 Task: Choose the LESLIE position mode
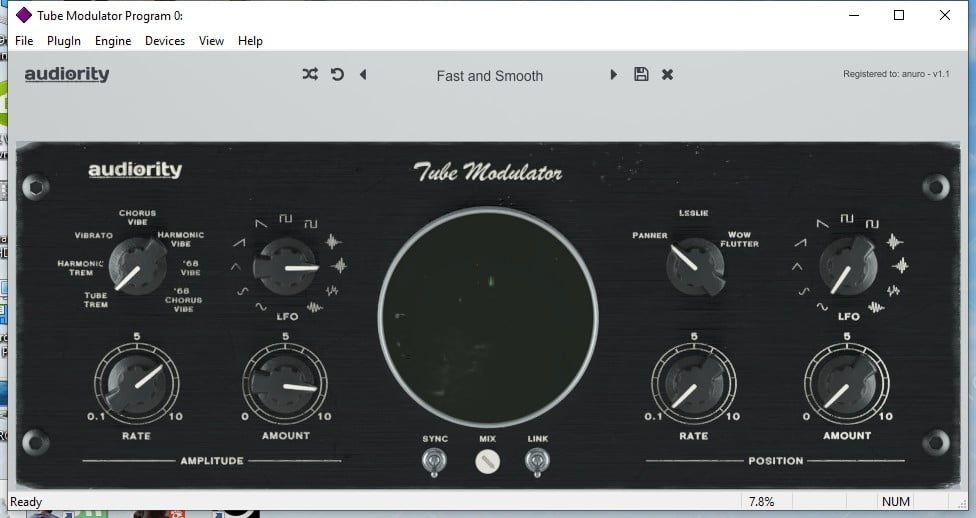tap(693, 213)
